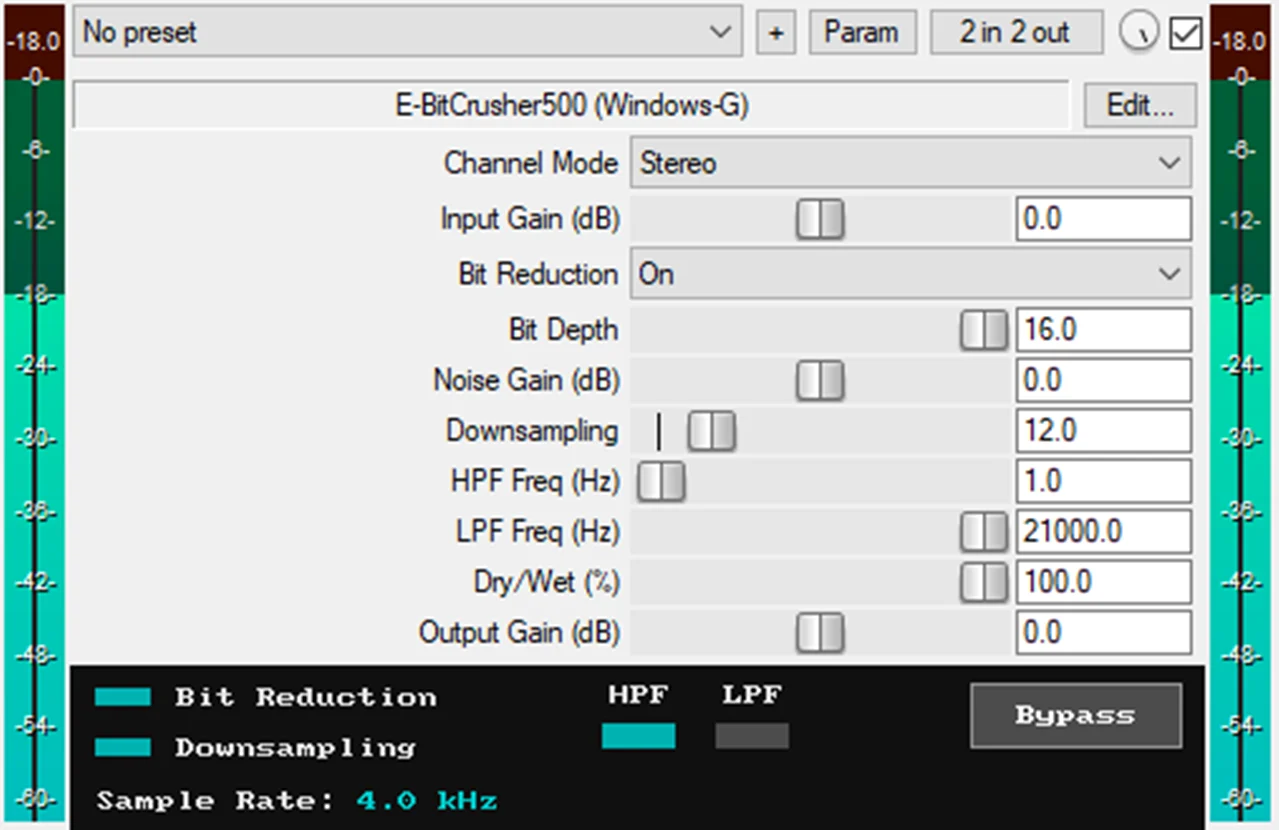Click the HPF Freq value field
This screenshot has width=1279, height=830.
[1104, 482]
